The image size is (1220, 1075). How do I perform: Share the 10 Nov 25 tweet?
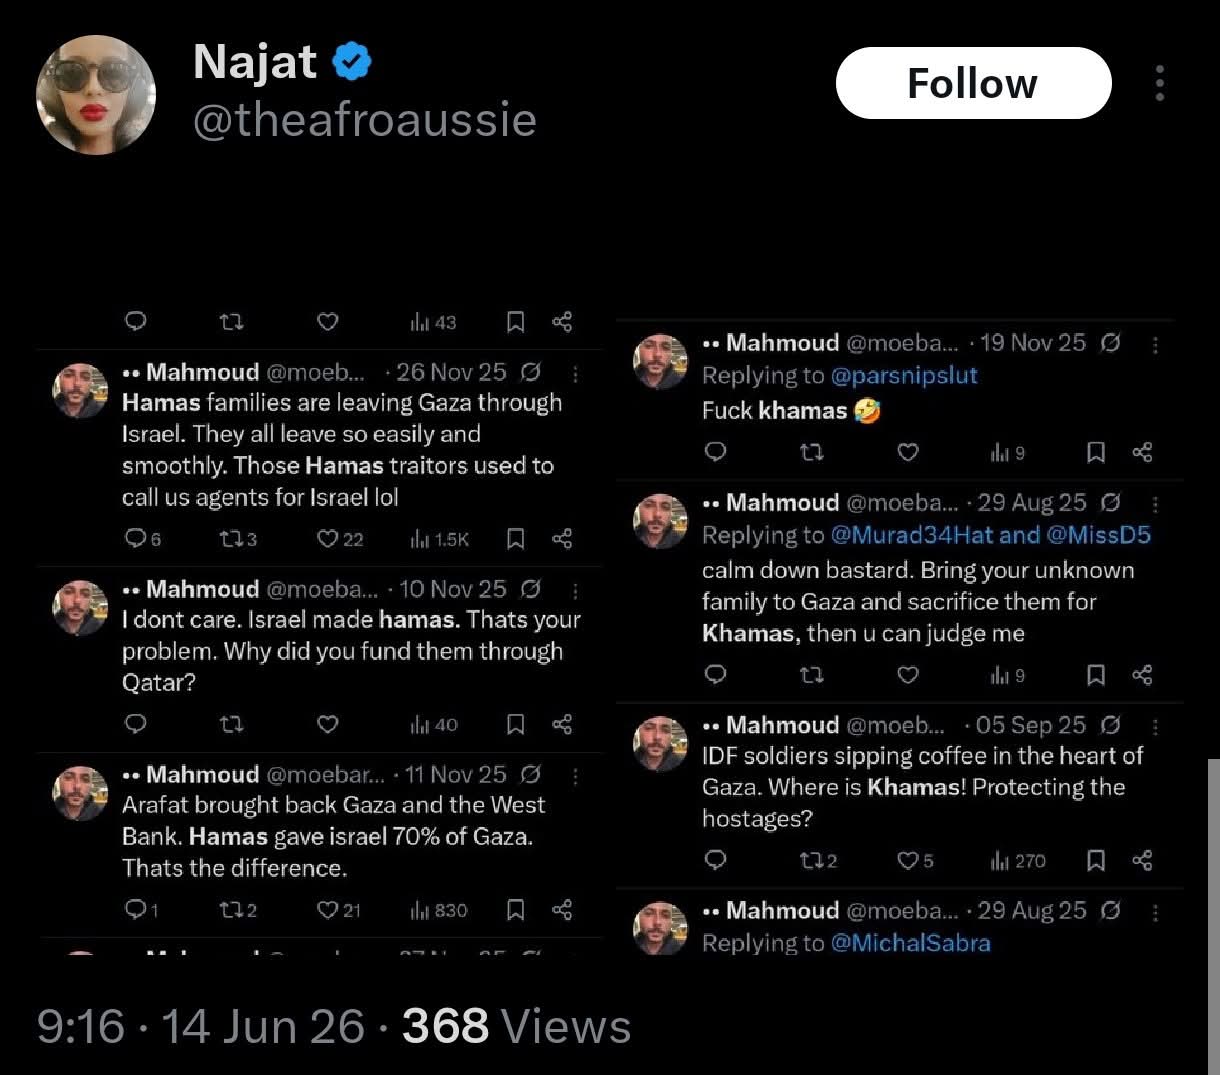562,724
